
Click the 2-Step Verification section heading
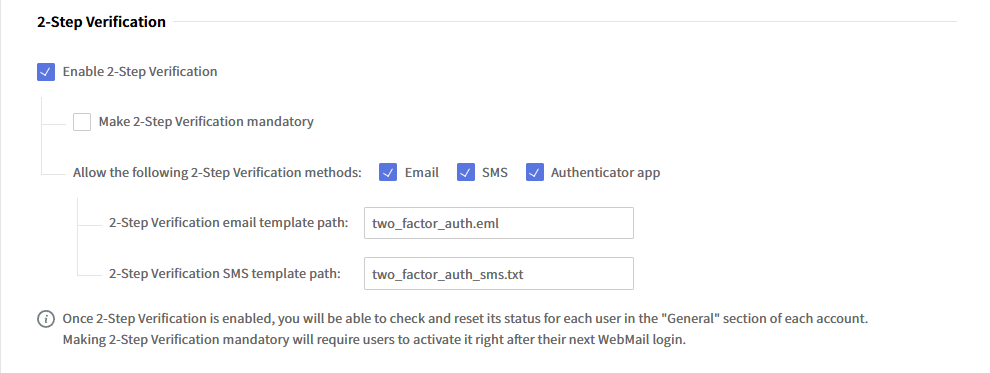pos(101,22)
